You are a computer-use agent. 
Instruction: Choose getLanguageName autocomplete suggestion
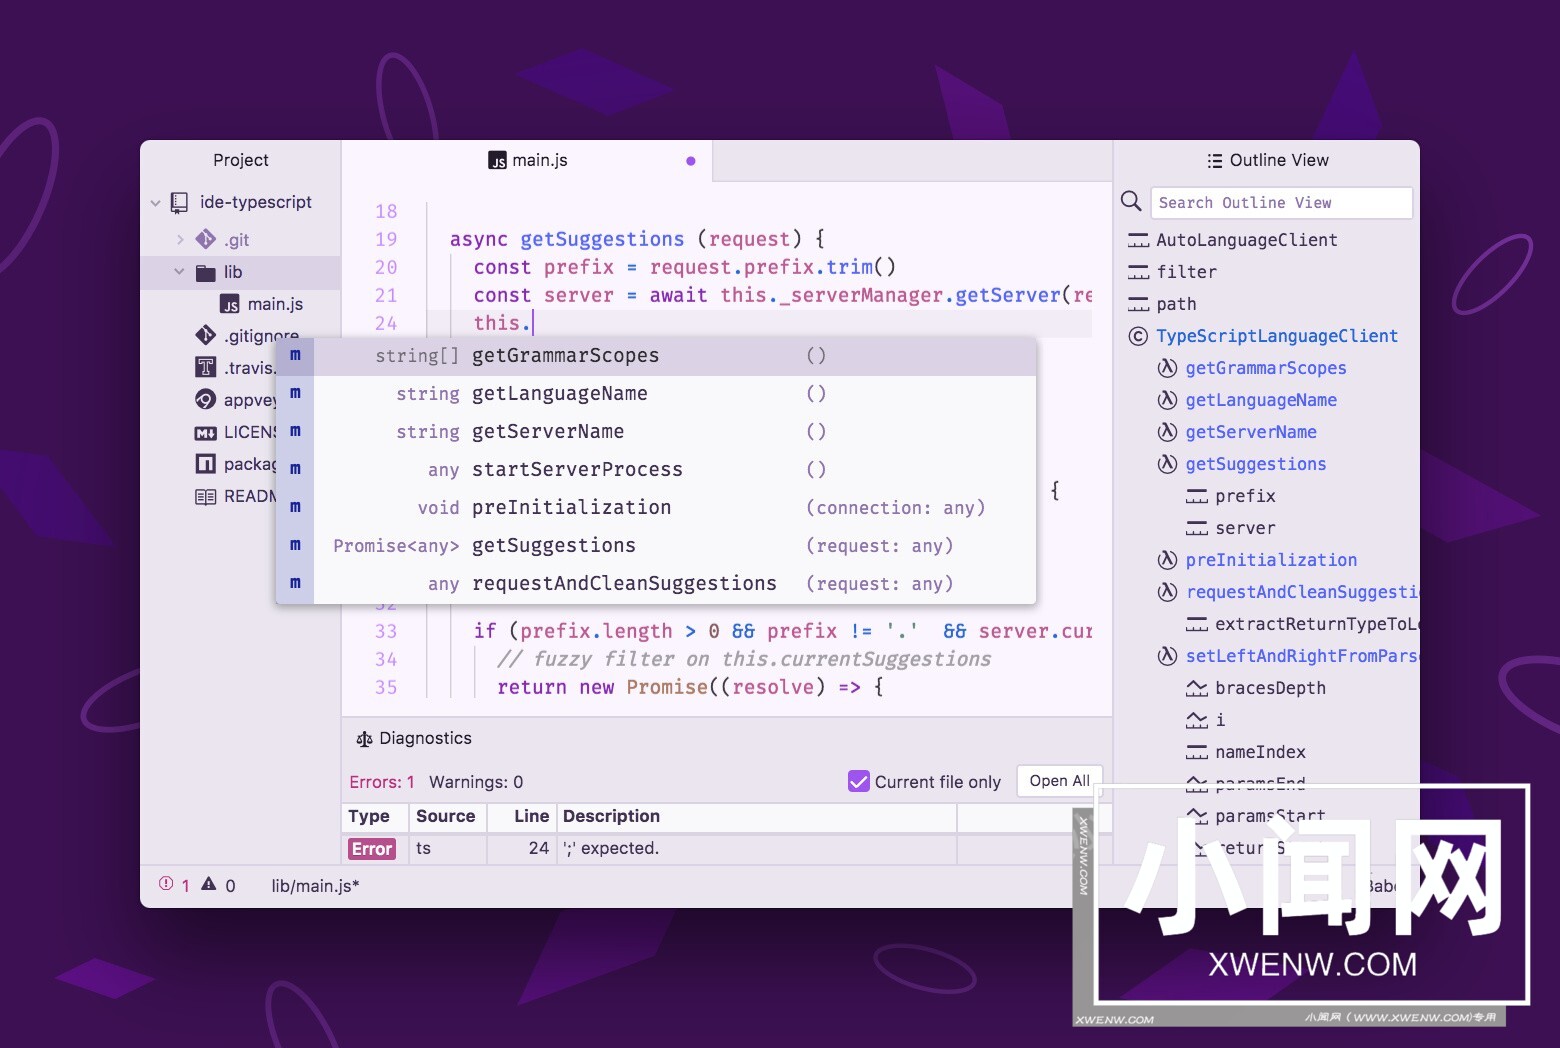pos(656,394)
